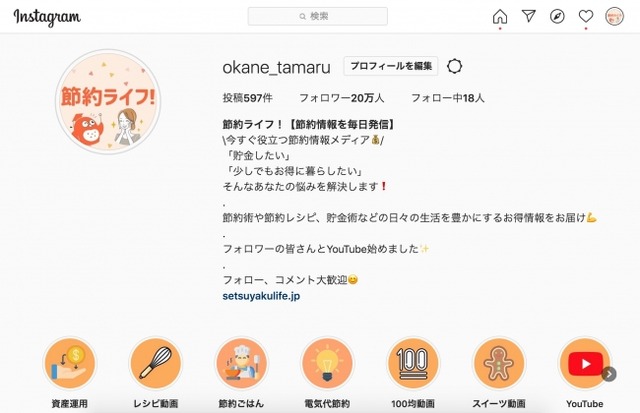Focus the 検索 search field
The height and width of the screenshot is (413, 640).
318,16
